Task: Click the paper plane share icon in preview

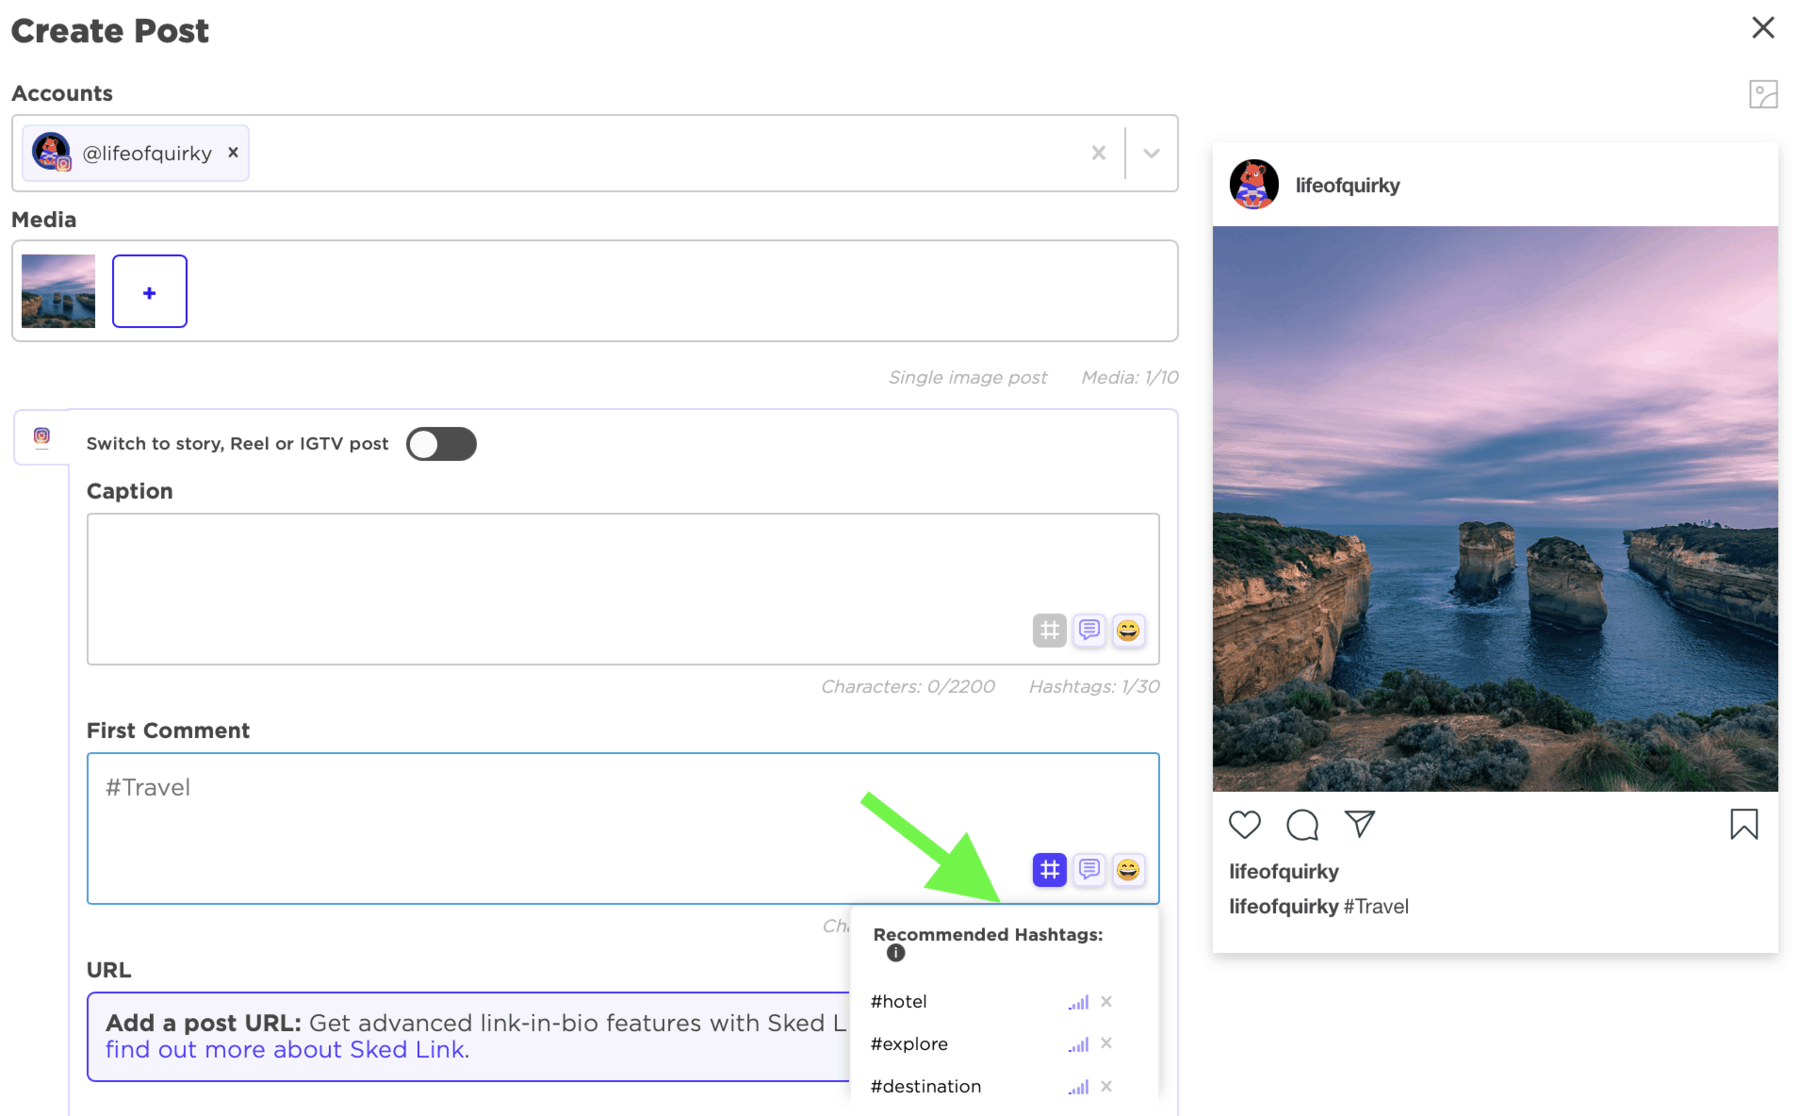Action: (x=1360, y=824)
